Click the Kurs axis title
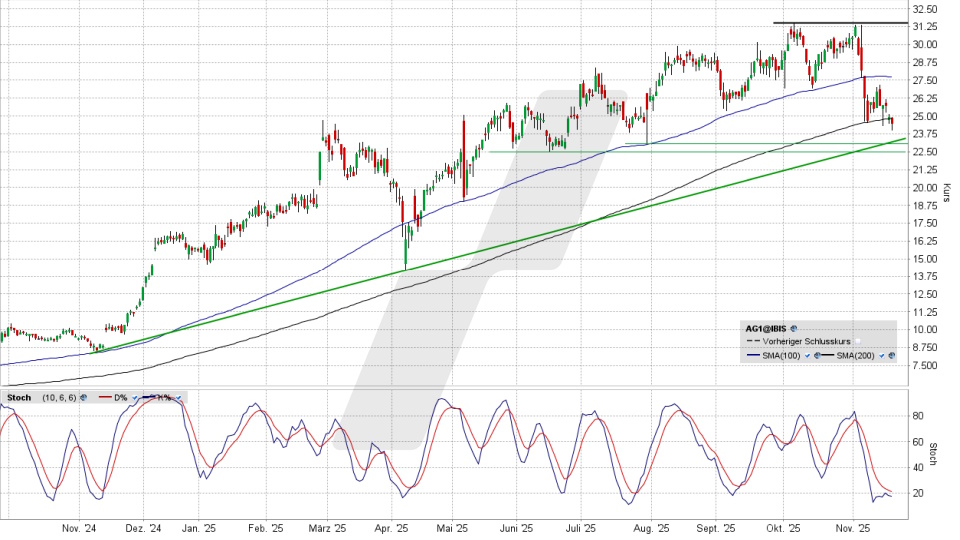 947,190
